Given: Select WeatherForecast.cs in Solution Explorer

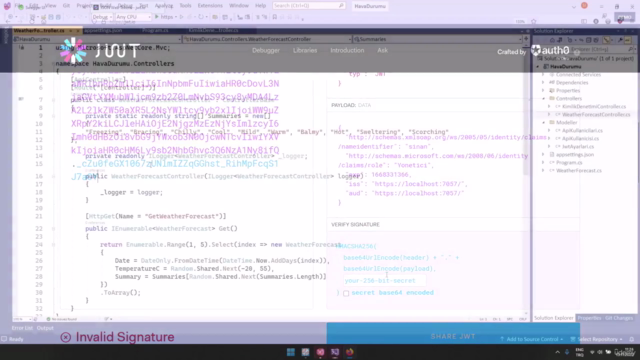Looking at the screenshot, I should coord(578,171).
